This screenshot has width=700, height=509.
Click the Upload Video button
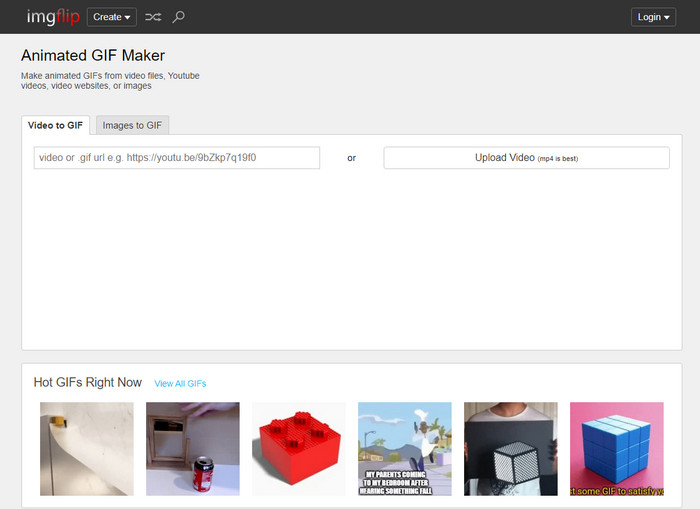click(526, 158)
